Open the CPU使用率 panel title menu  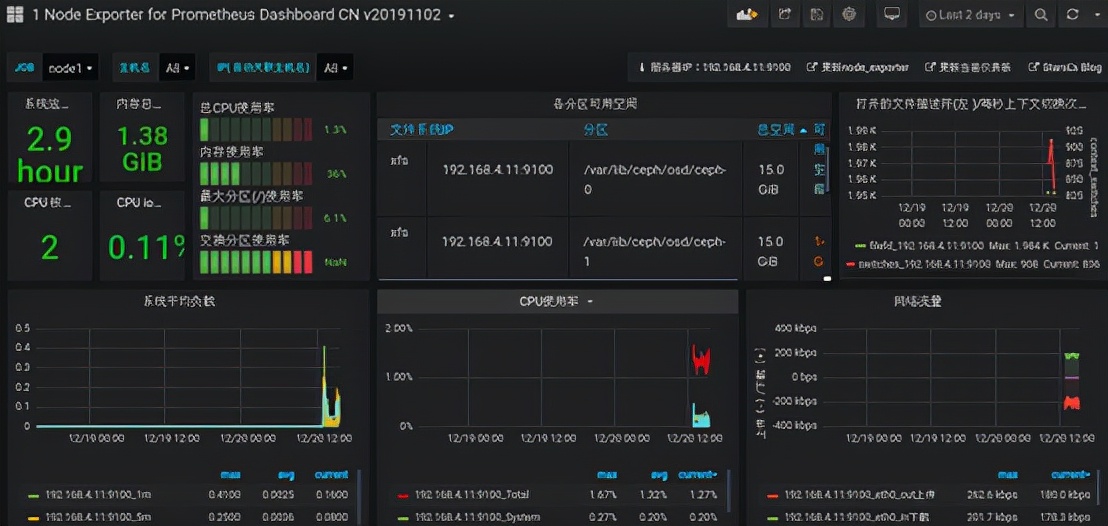click(557, 301)
